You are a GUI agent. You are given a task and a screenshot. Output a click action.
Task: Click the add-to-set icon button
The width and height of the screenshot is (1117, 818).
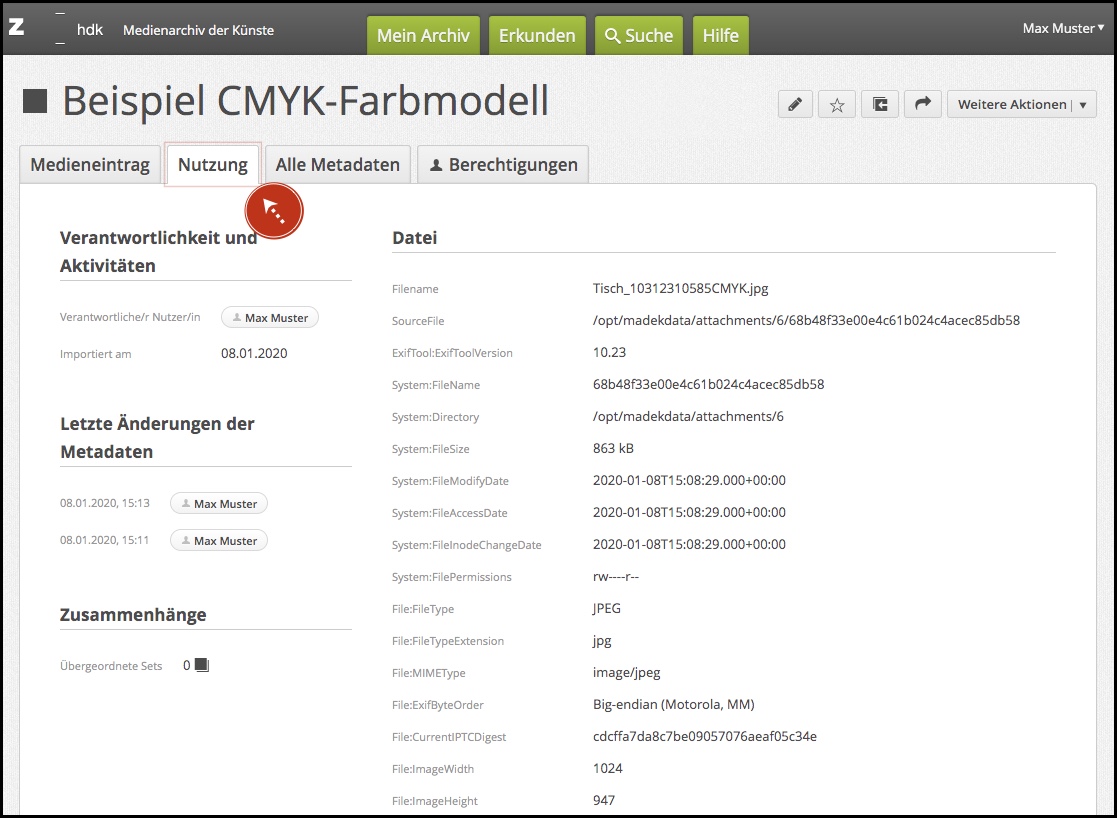880,104
